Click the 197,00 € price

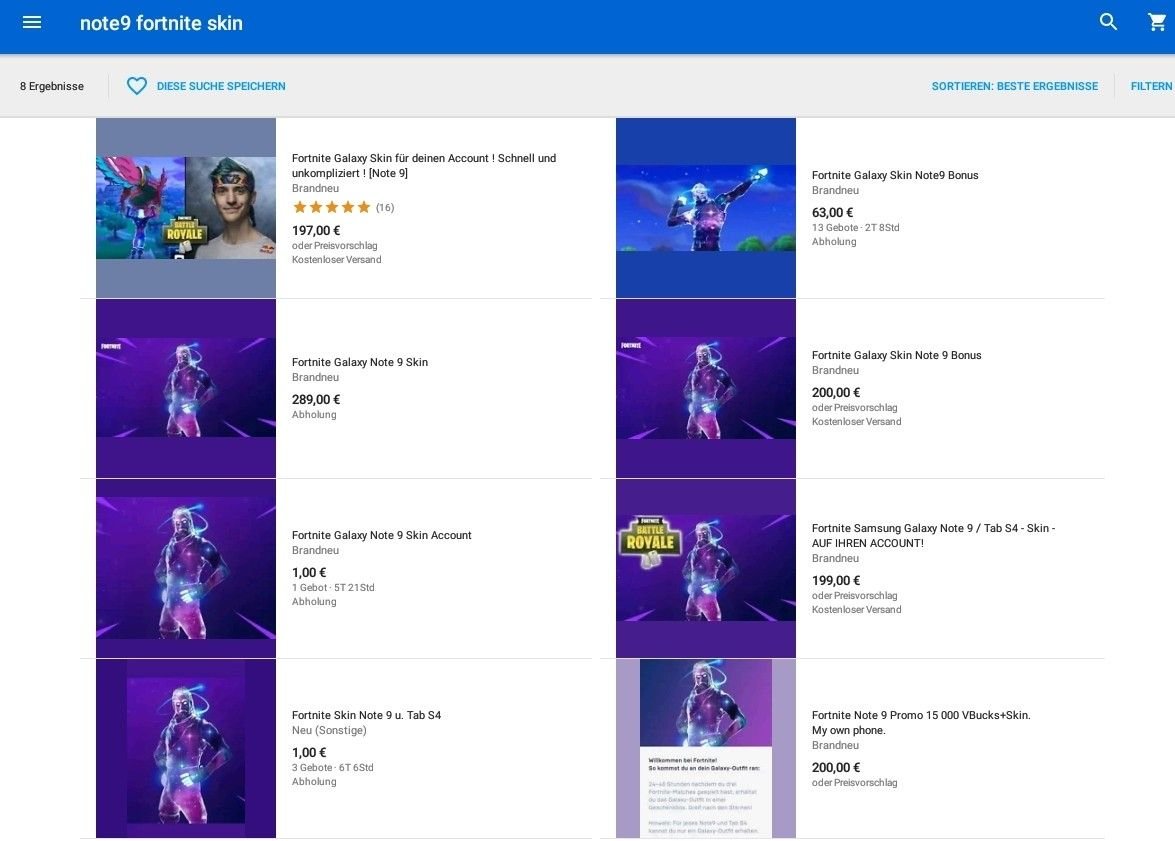coord(316,231)
